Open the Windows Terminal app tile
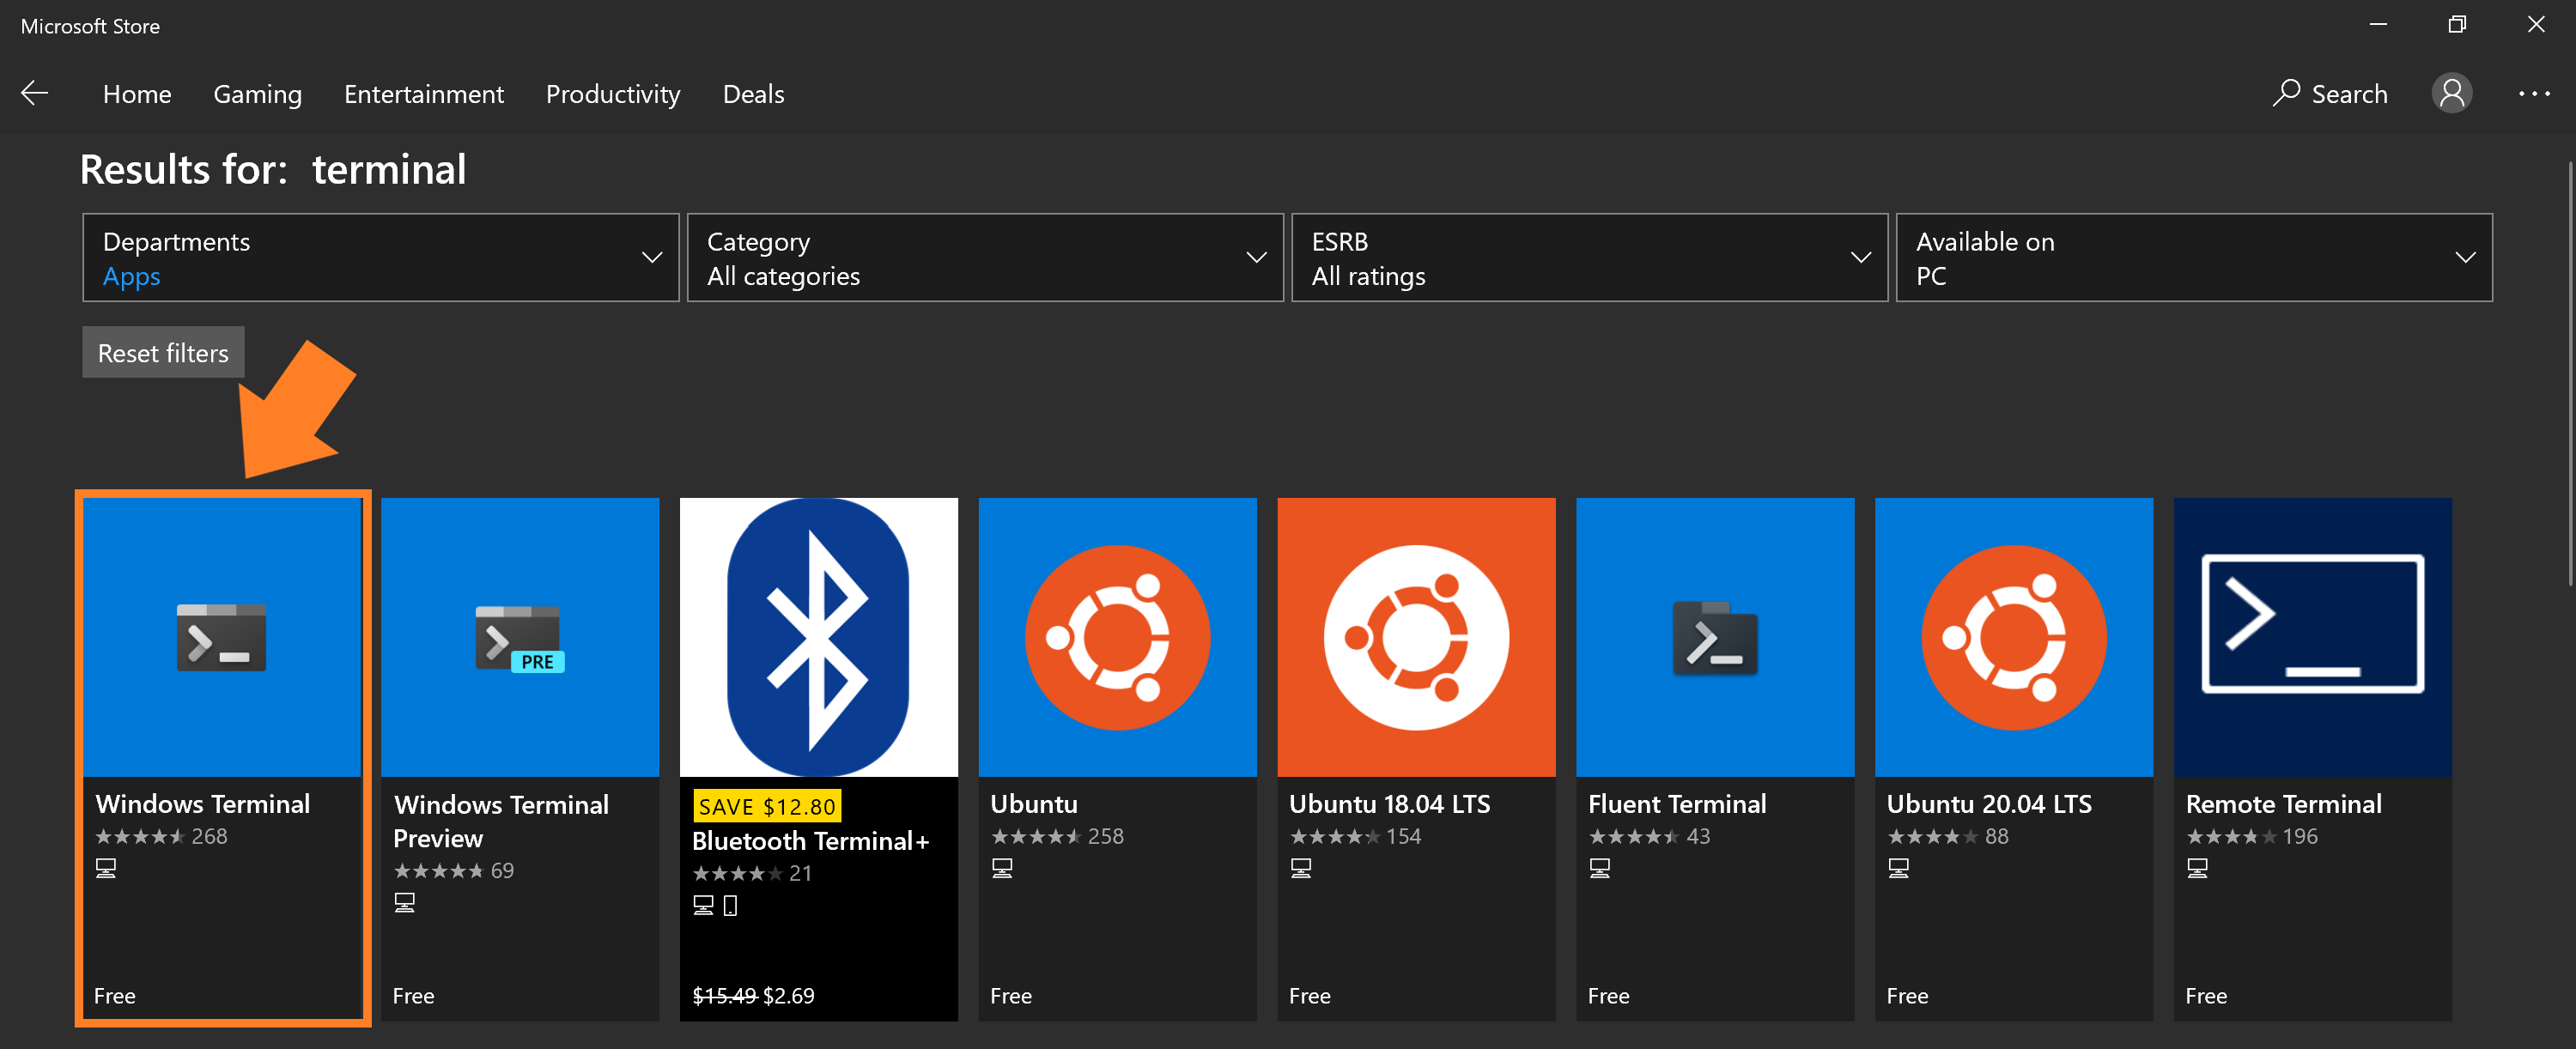This screenshot has height=1049, width=2576. 222,637
